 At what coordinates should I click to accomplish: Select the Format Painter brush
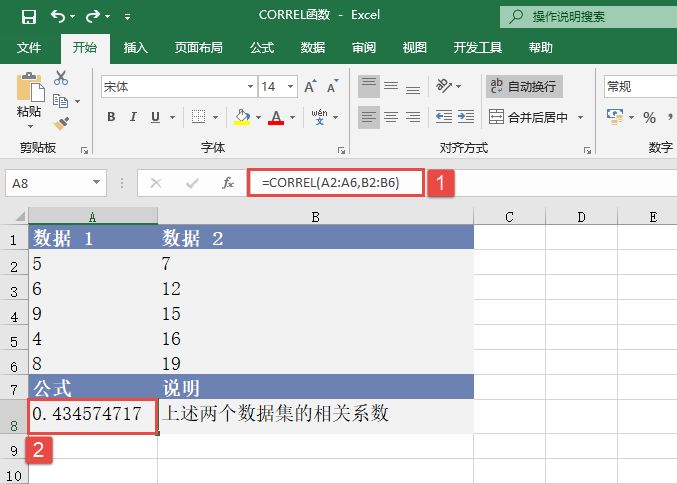click(61, 124)
